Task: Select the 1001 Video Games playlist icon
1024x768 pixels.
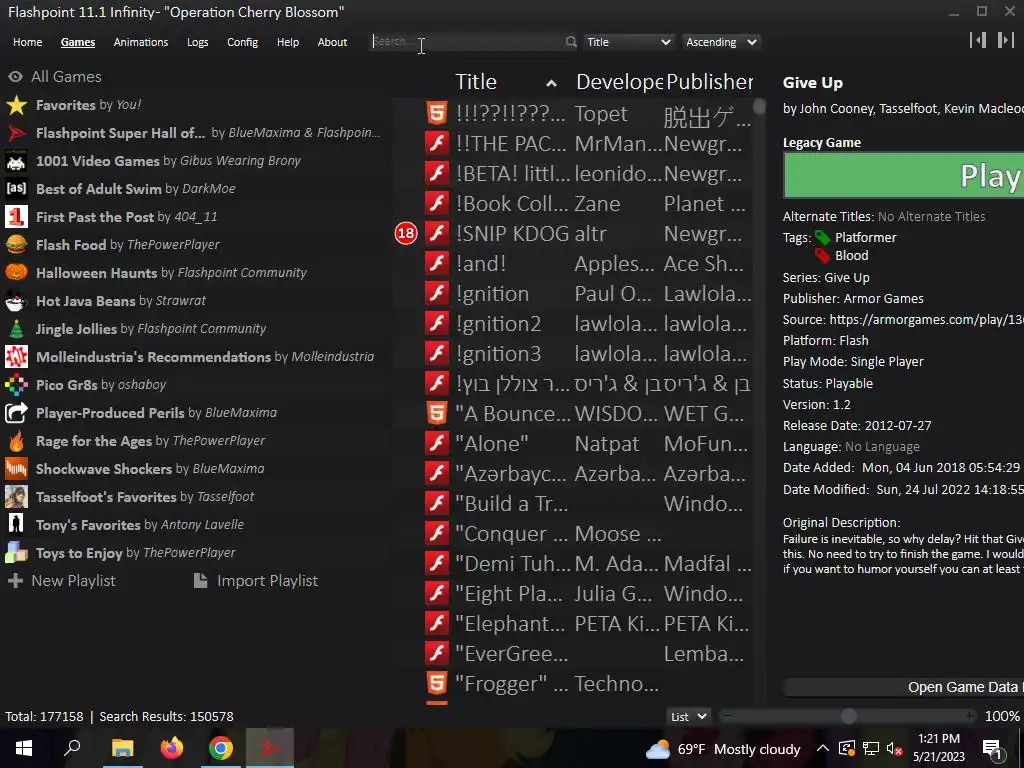Action: (x=16, y=161)
